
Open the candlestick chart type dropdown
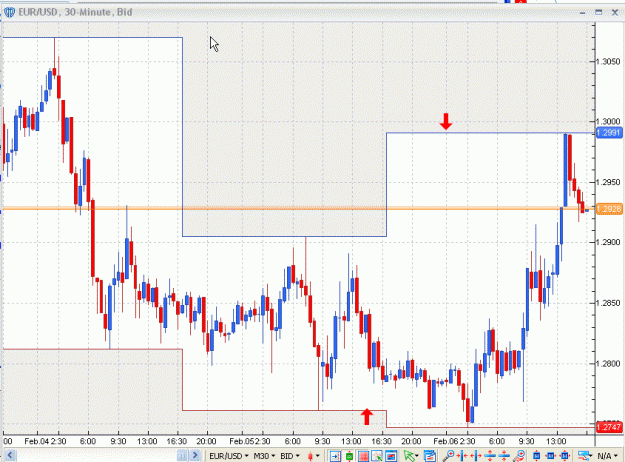[313, 456]
